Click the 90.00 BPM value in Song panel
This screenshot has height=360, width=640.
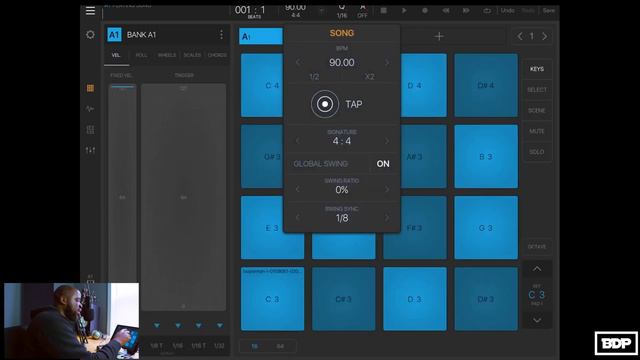[342, 62]
